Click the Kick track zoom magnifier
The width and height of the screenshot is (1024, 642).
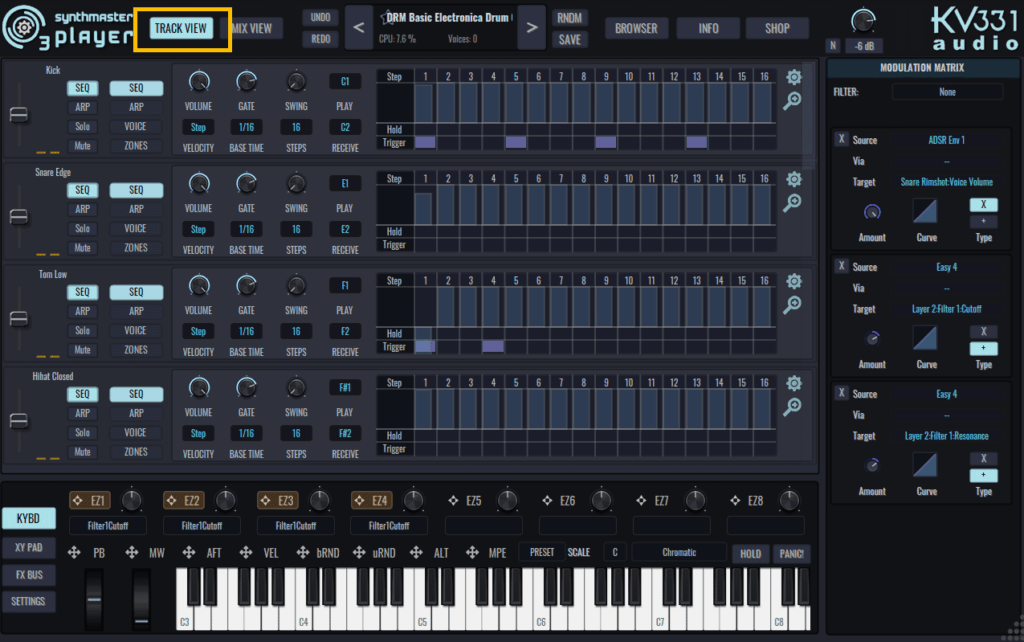pyautogui.click(x=792, y=101)
